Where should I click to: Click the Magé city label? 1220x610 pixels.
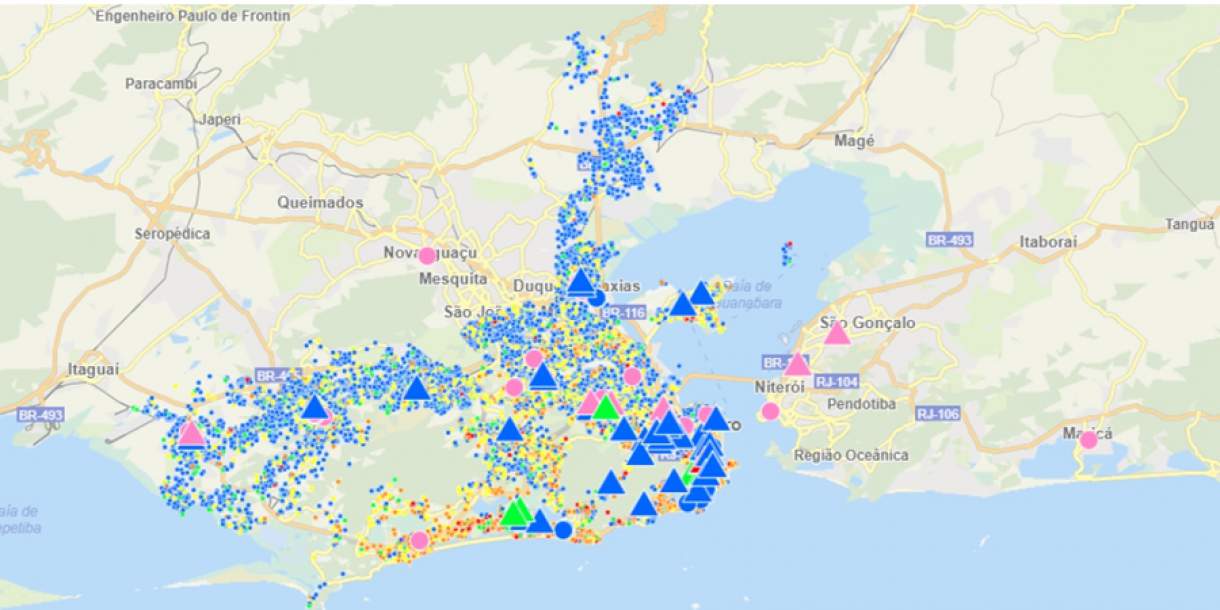(x=855, y=141)
